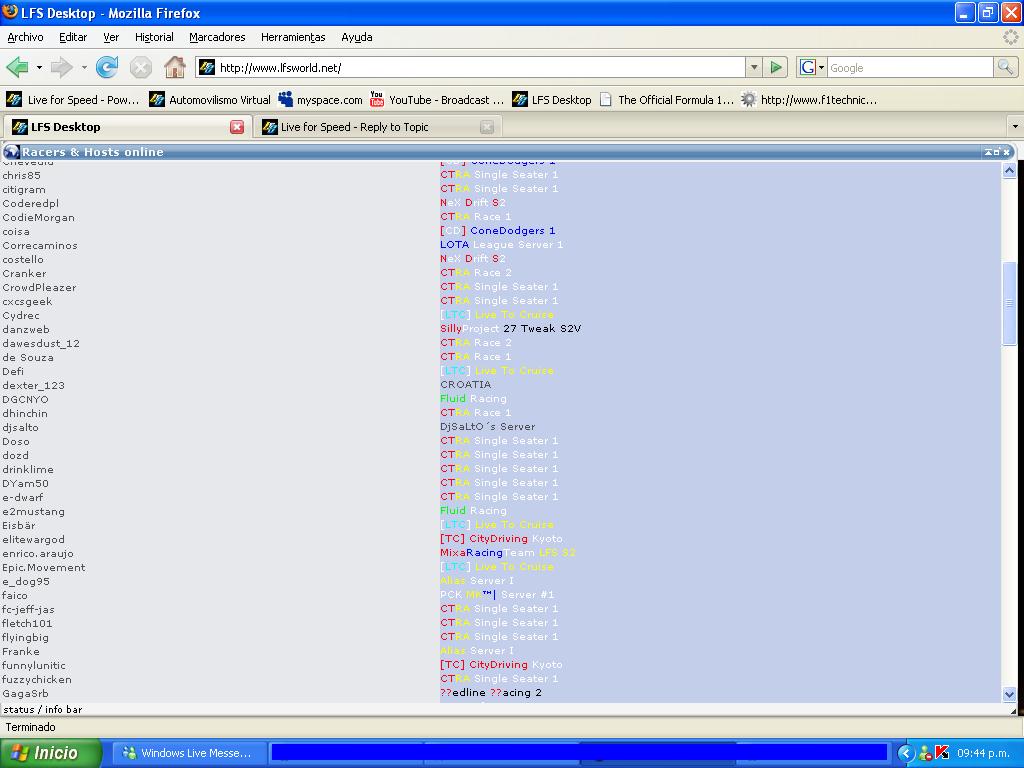The image size is (1024, 768).
Task: Open the Editar menu
Action: [73, 37]
